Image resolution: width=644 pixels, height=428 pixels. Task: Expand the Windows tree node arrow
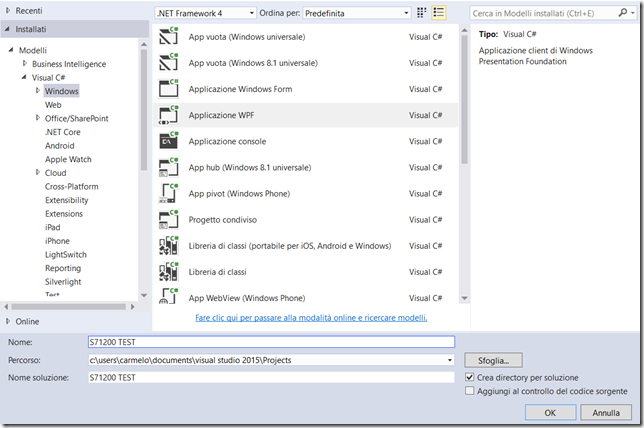[x=38, y=90]
